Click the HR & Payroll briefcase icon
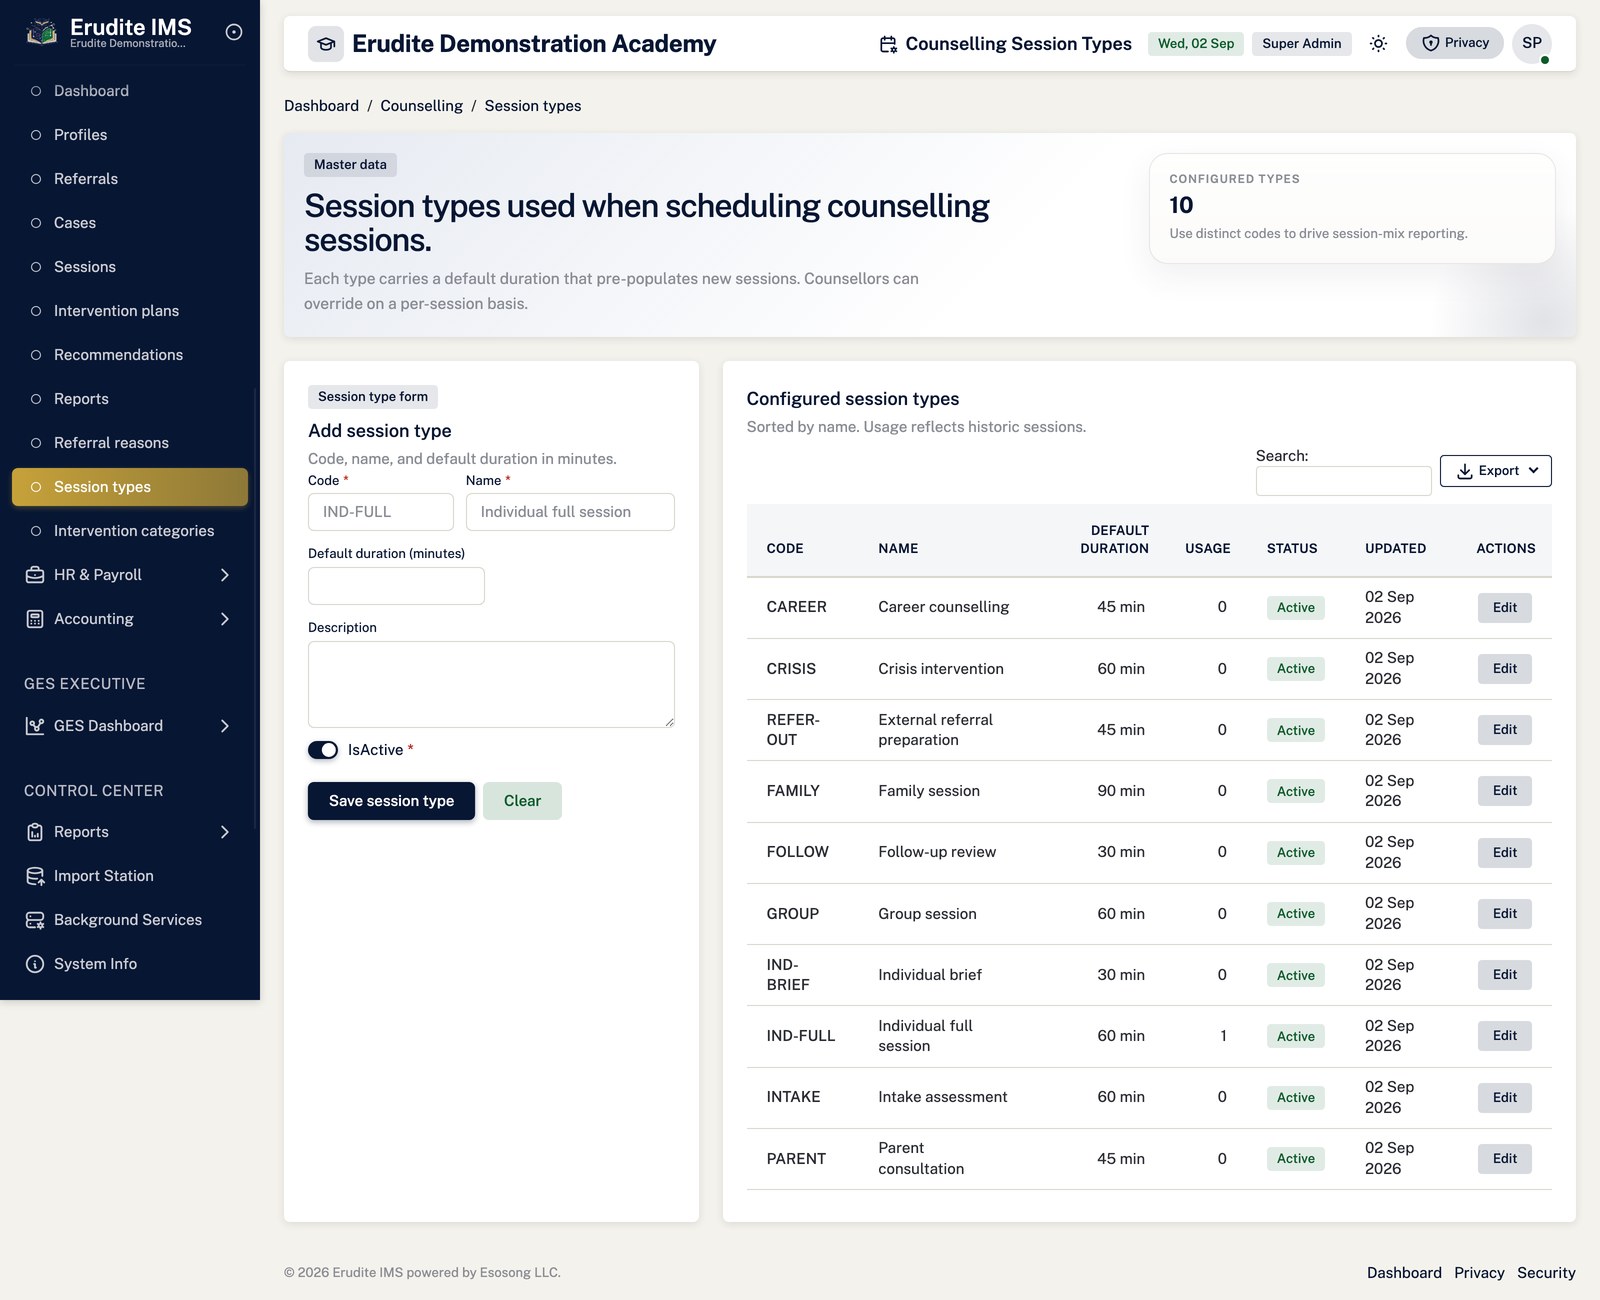Screen dimensions: 1600x1300 (35, 575)
